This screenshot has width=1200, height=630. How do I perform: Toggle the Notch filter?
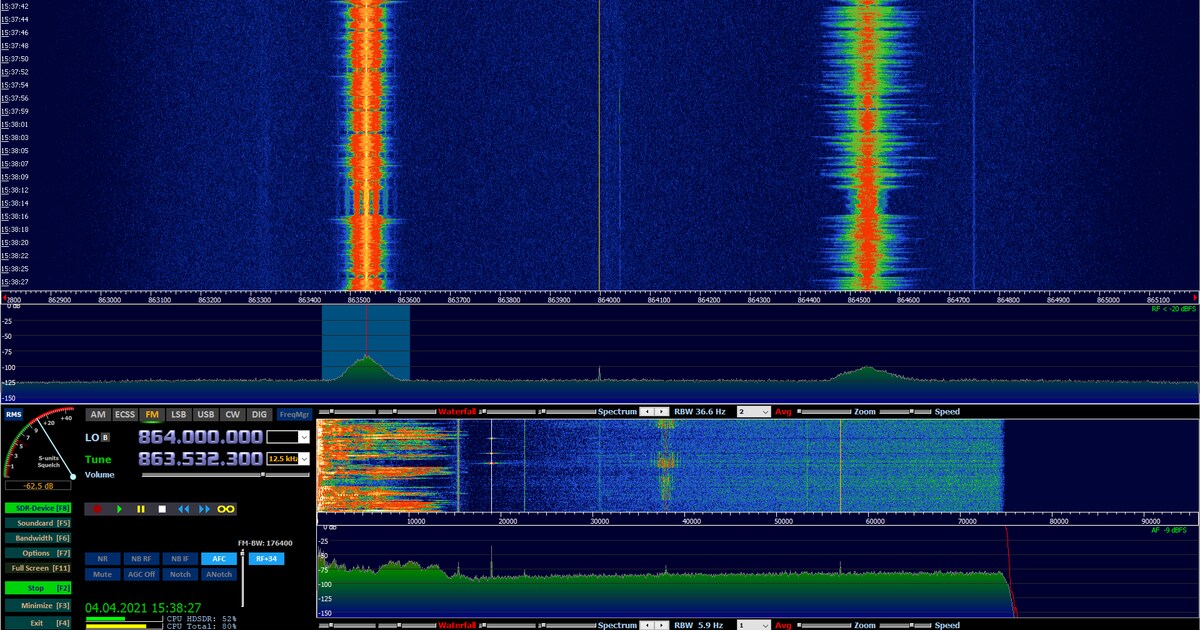(x=179, y=574)
